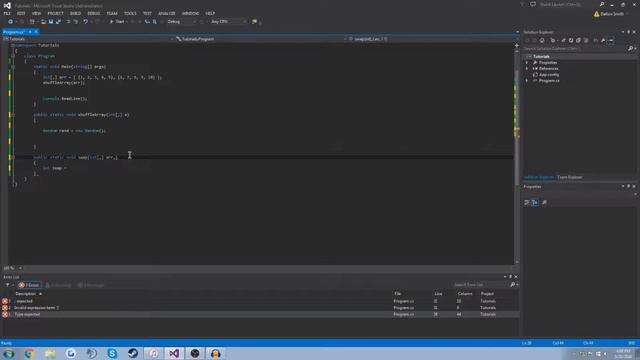Screen dimensions: 640x360
Task: Click the Search Error List field
Action: (481, 285)
